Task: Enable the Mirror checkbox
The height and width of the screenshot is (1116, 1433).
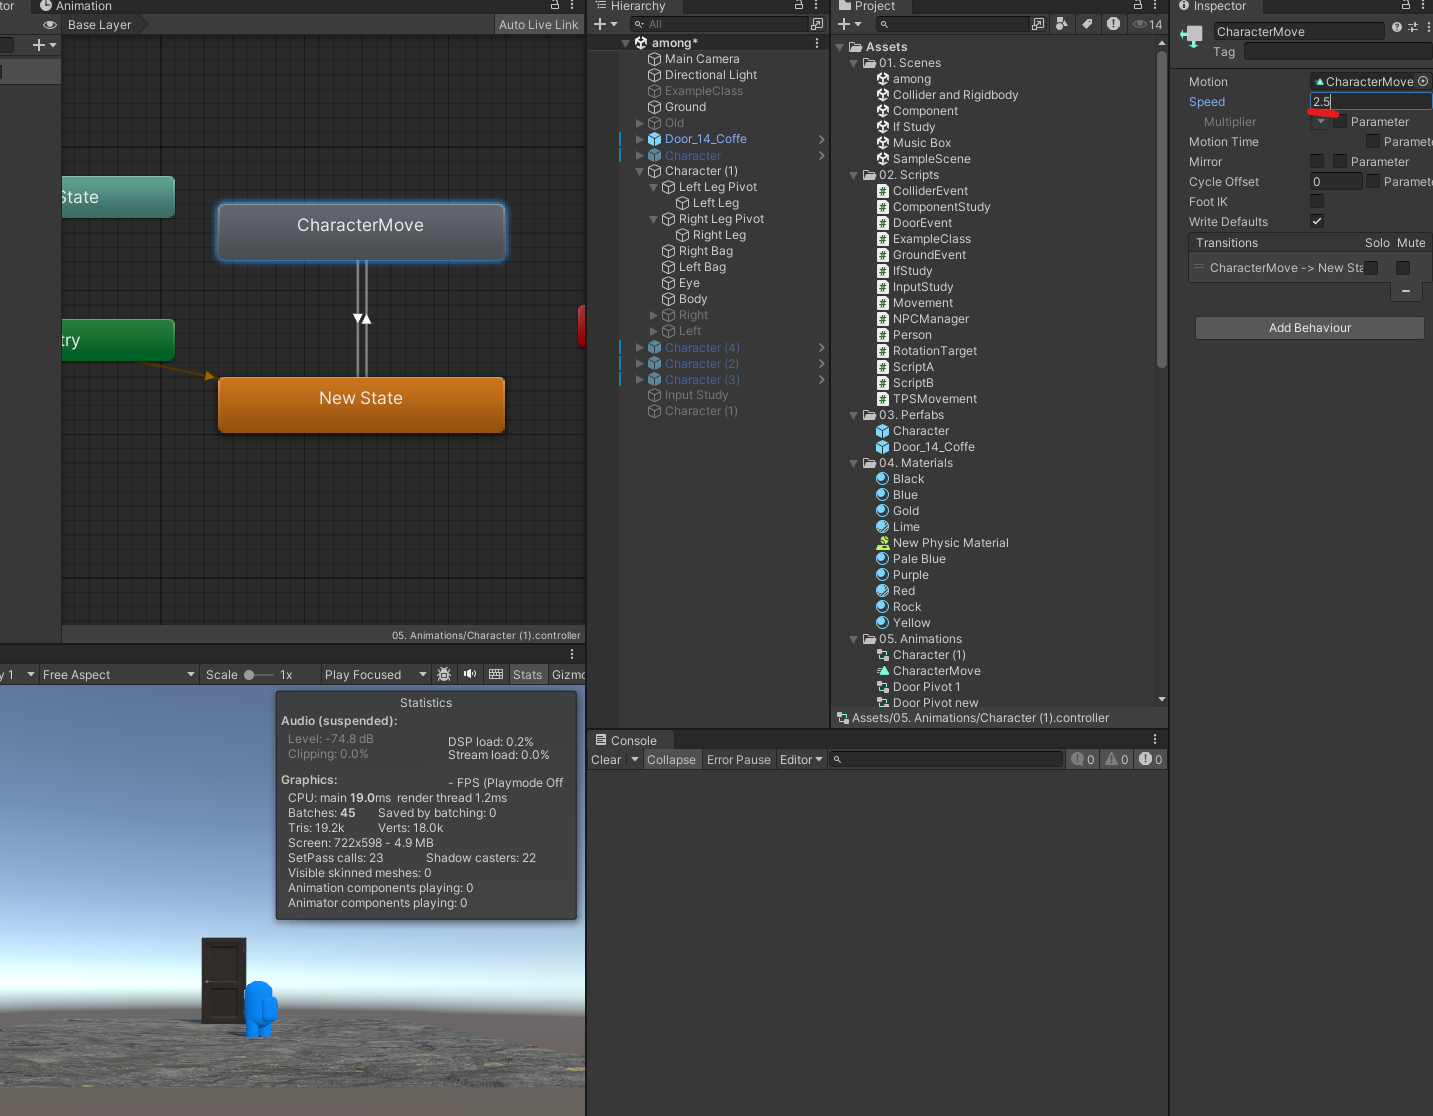Action: (x=1317, y=162)
